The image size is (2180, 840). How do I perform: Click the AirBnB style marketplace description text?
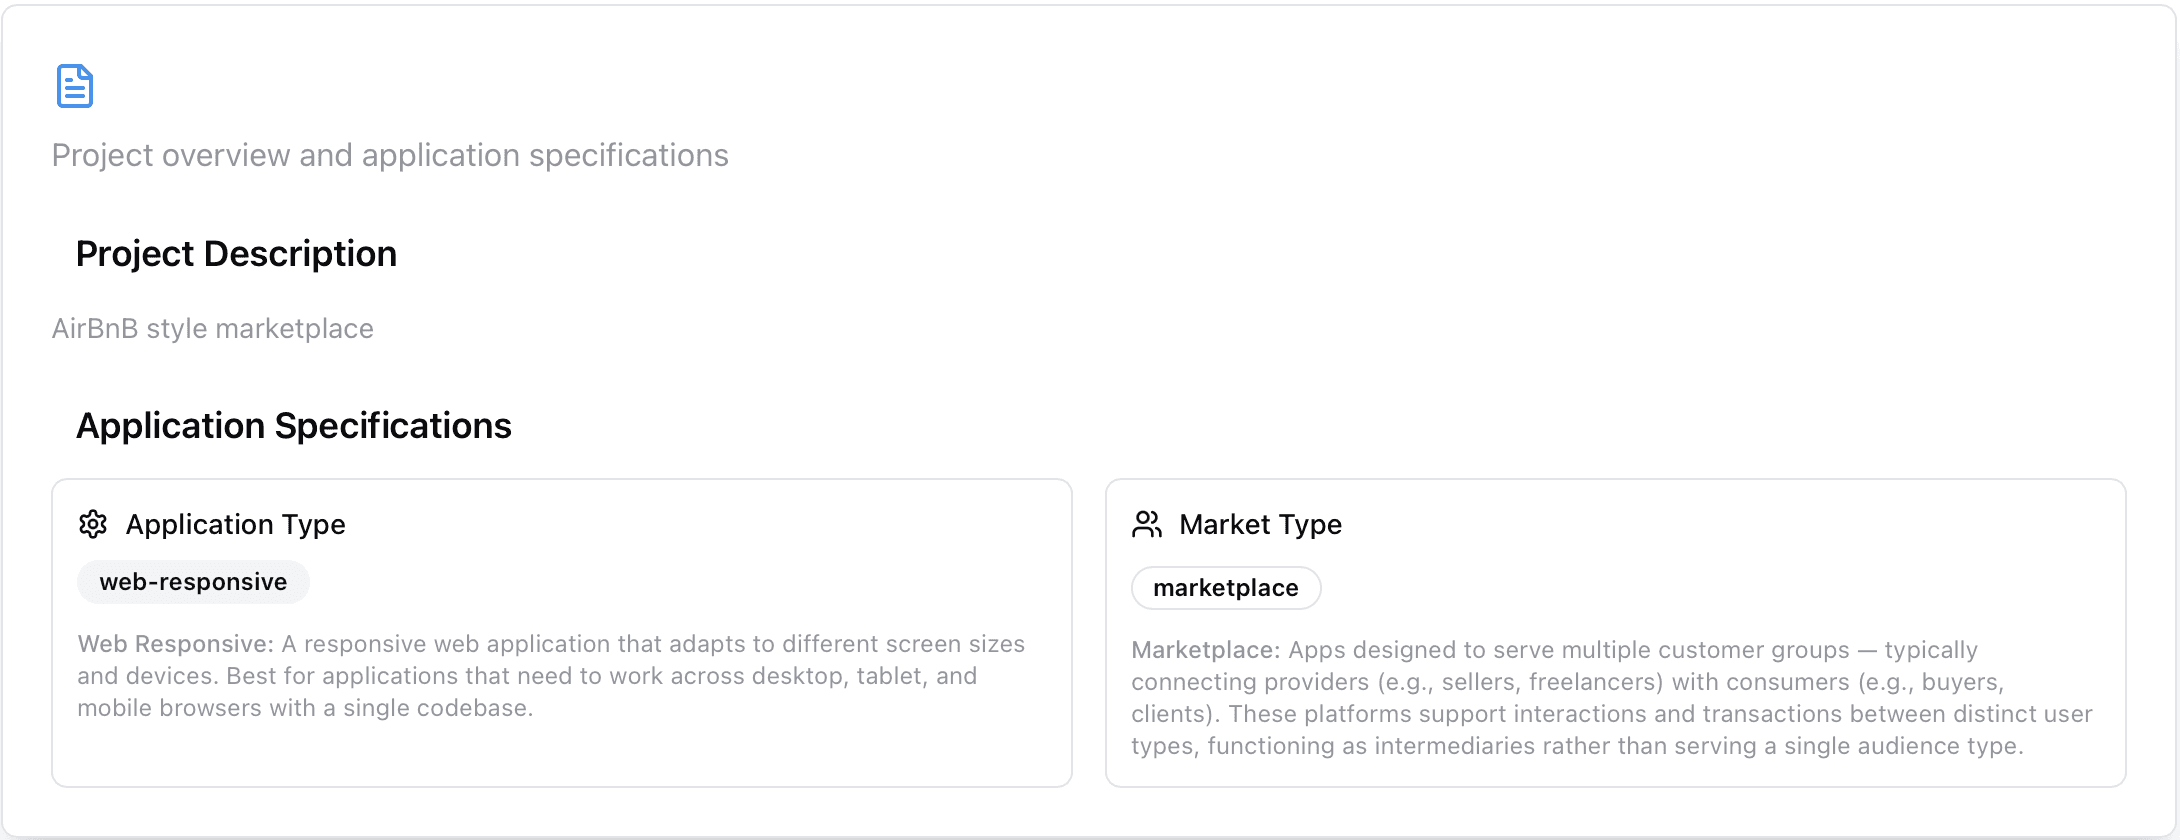212,329
